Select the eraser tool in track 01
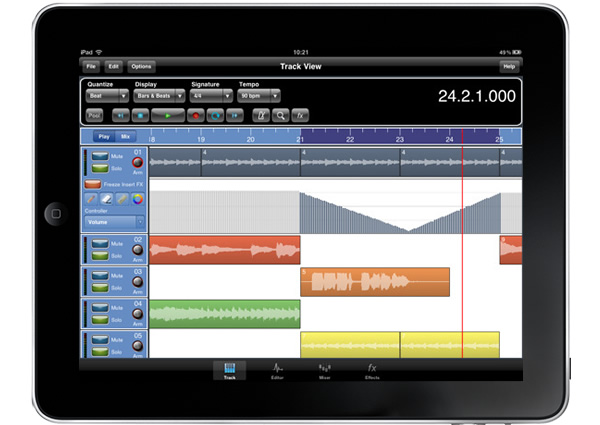 click(106, 199)
